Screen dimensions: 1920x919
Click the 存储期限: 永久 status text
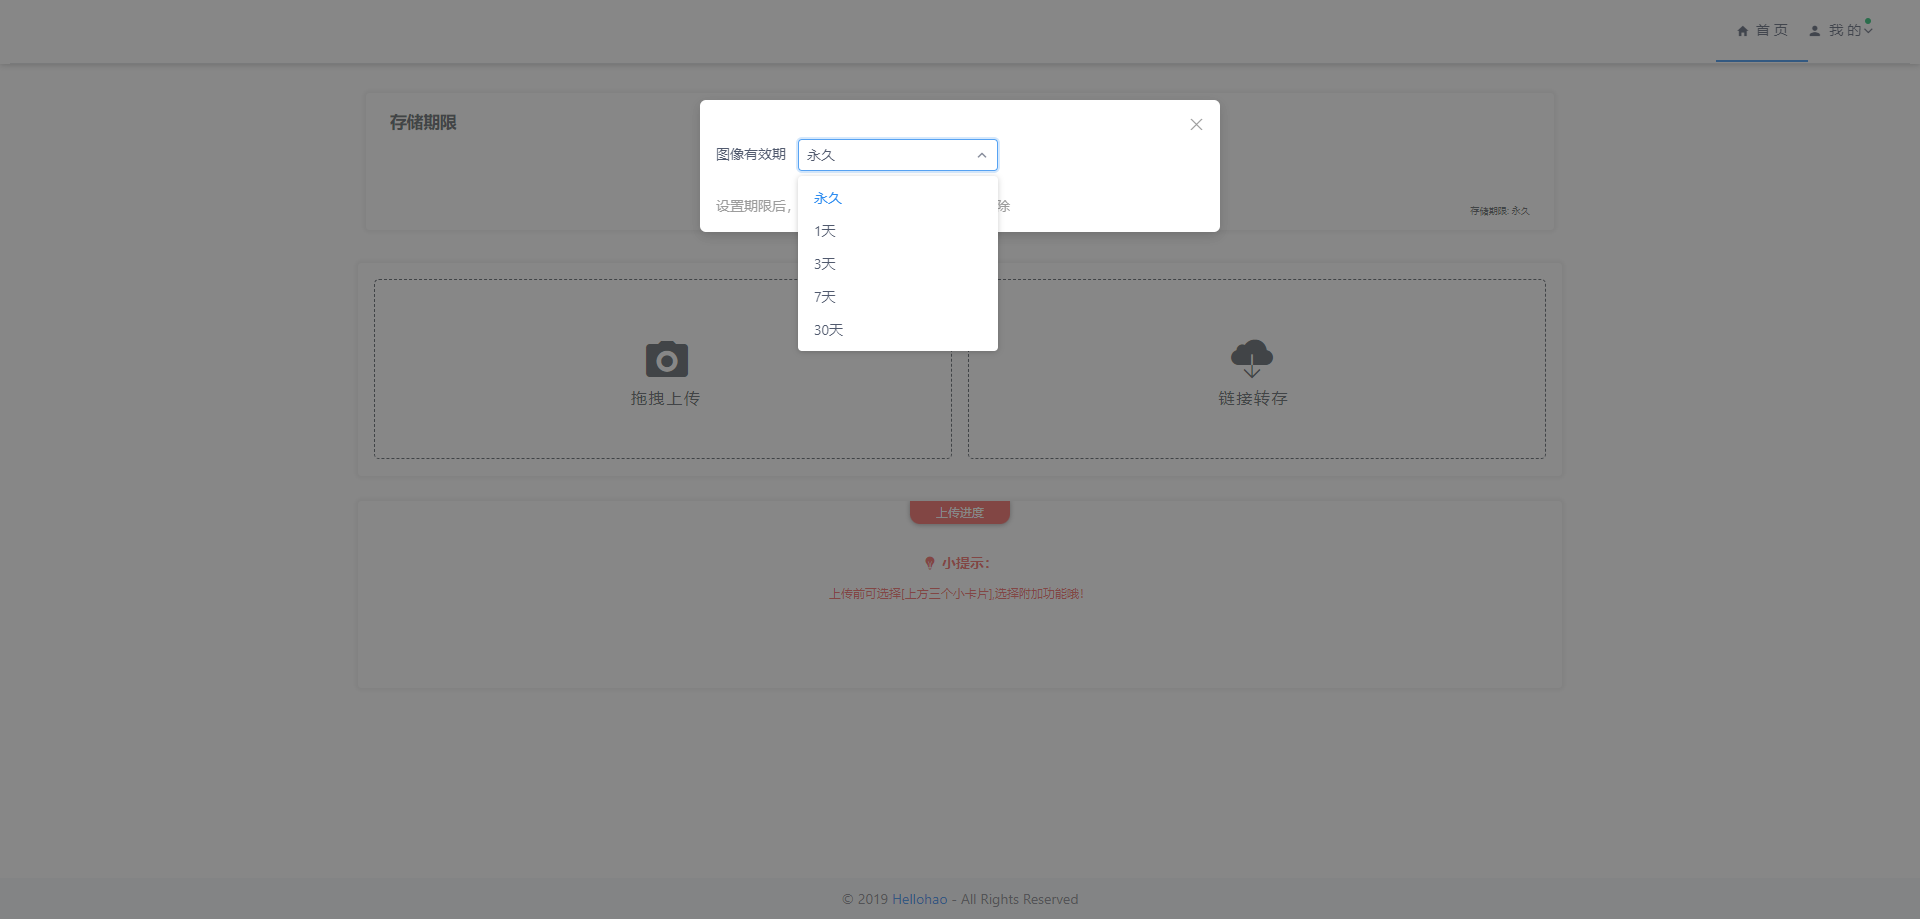[x=1500, y=211]
